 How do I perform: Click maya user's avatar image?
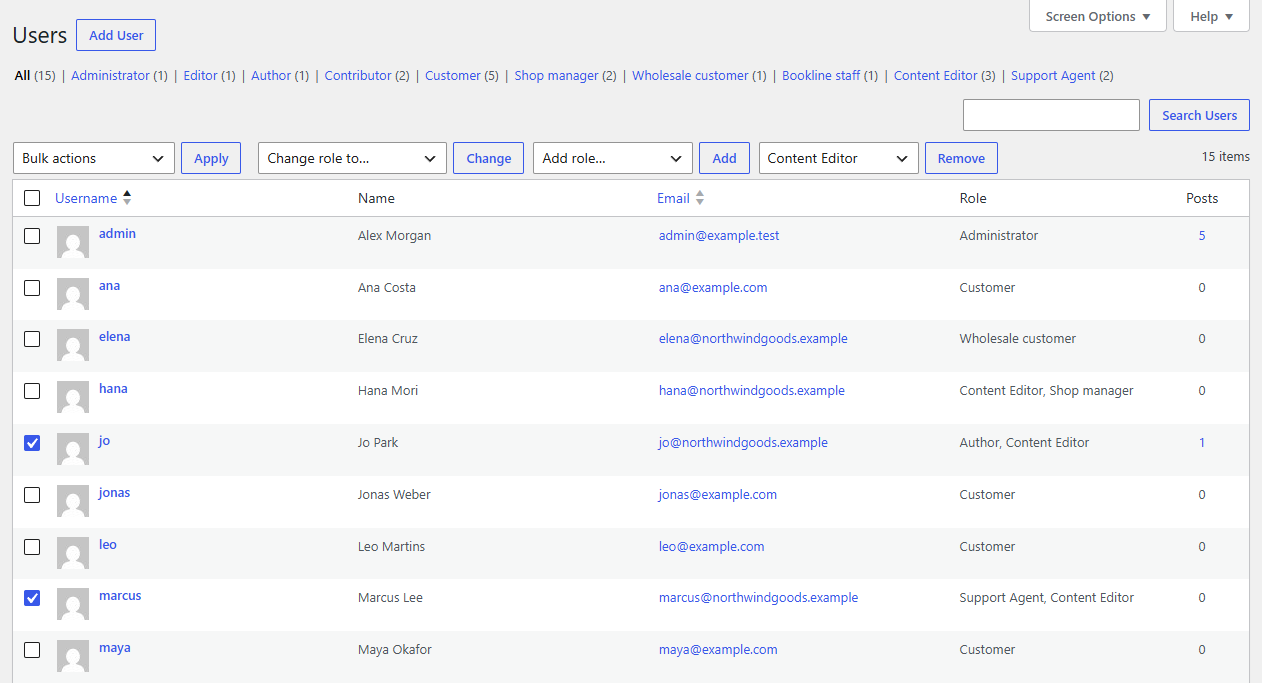click(x=73, y=656)
